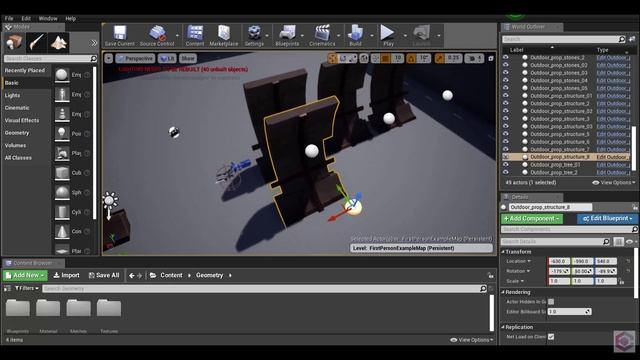
Task: Click the Cylinder primitive icon
Action: [x=62, y=212]
